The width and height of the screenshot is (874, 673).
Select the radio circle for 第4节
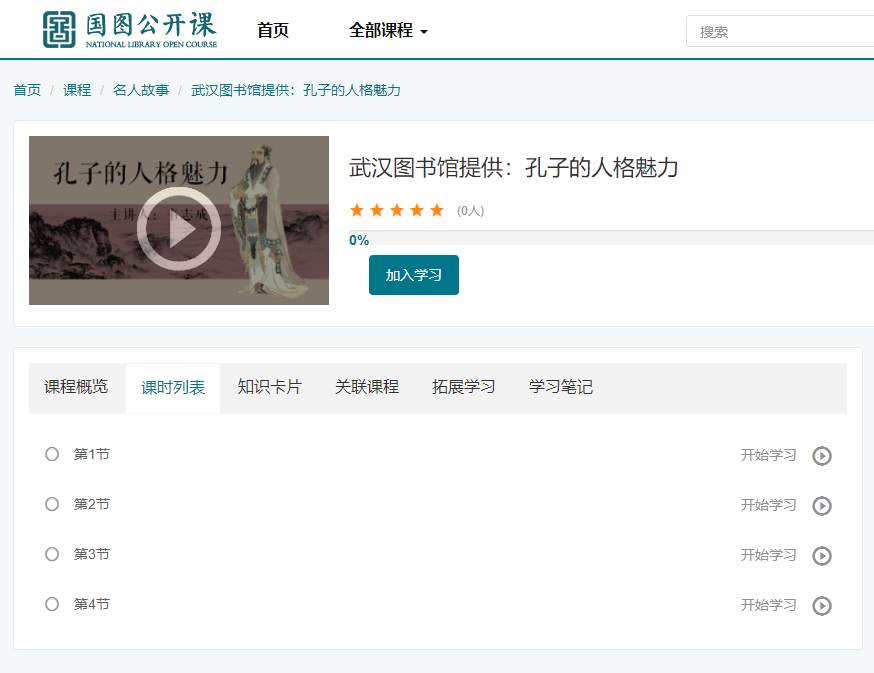click(52, 604)
